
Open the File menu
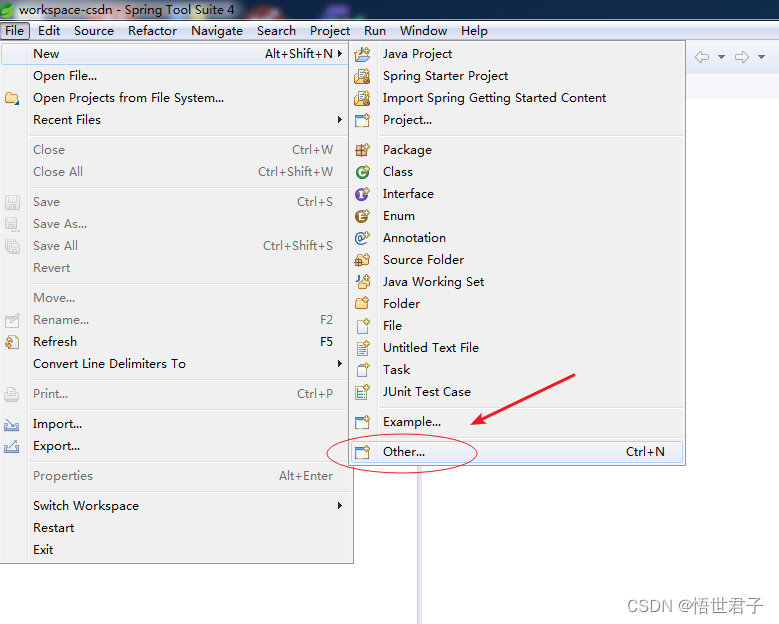coord(15,31)
